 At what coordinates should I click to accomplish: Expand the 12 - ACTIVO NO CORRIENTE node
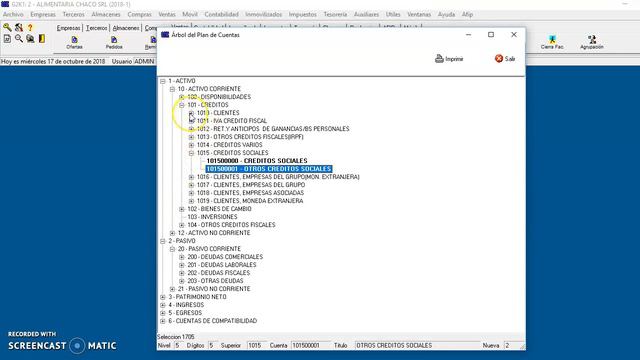click(x=172, y=233)
